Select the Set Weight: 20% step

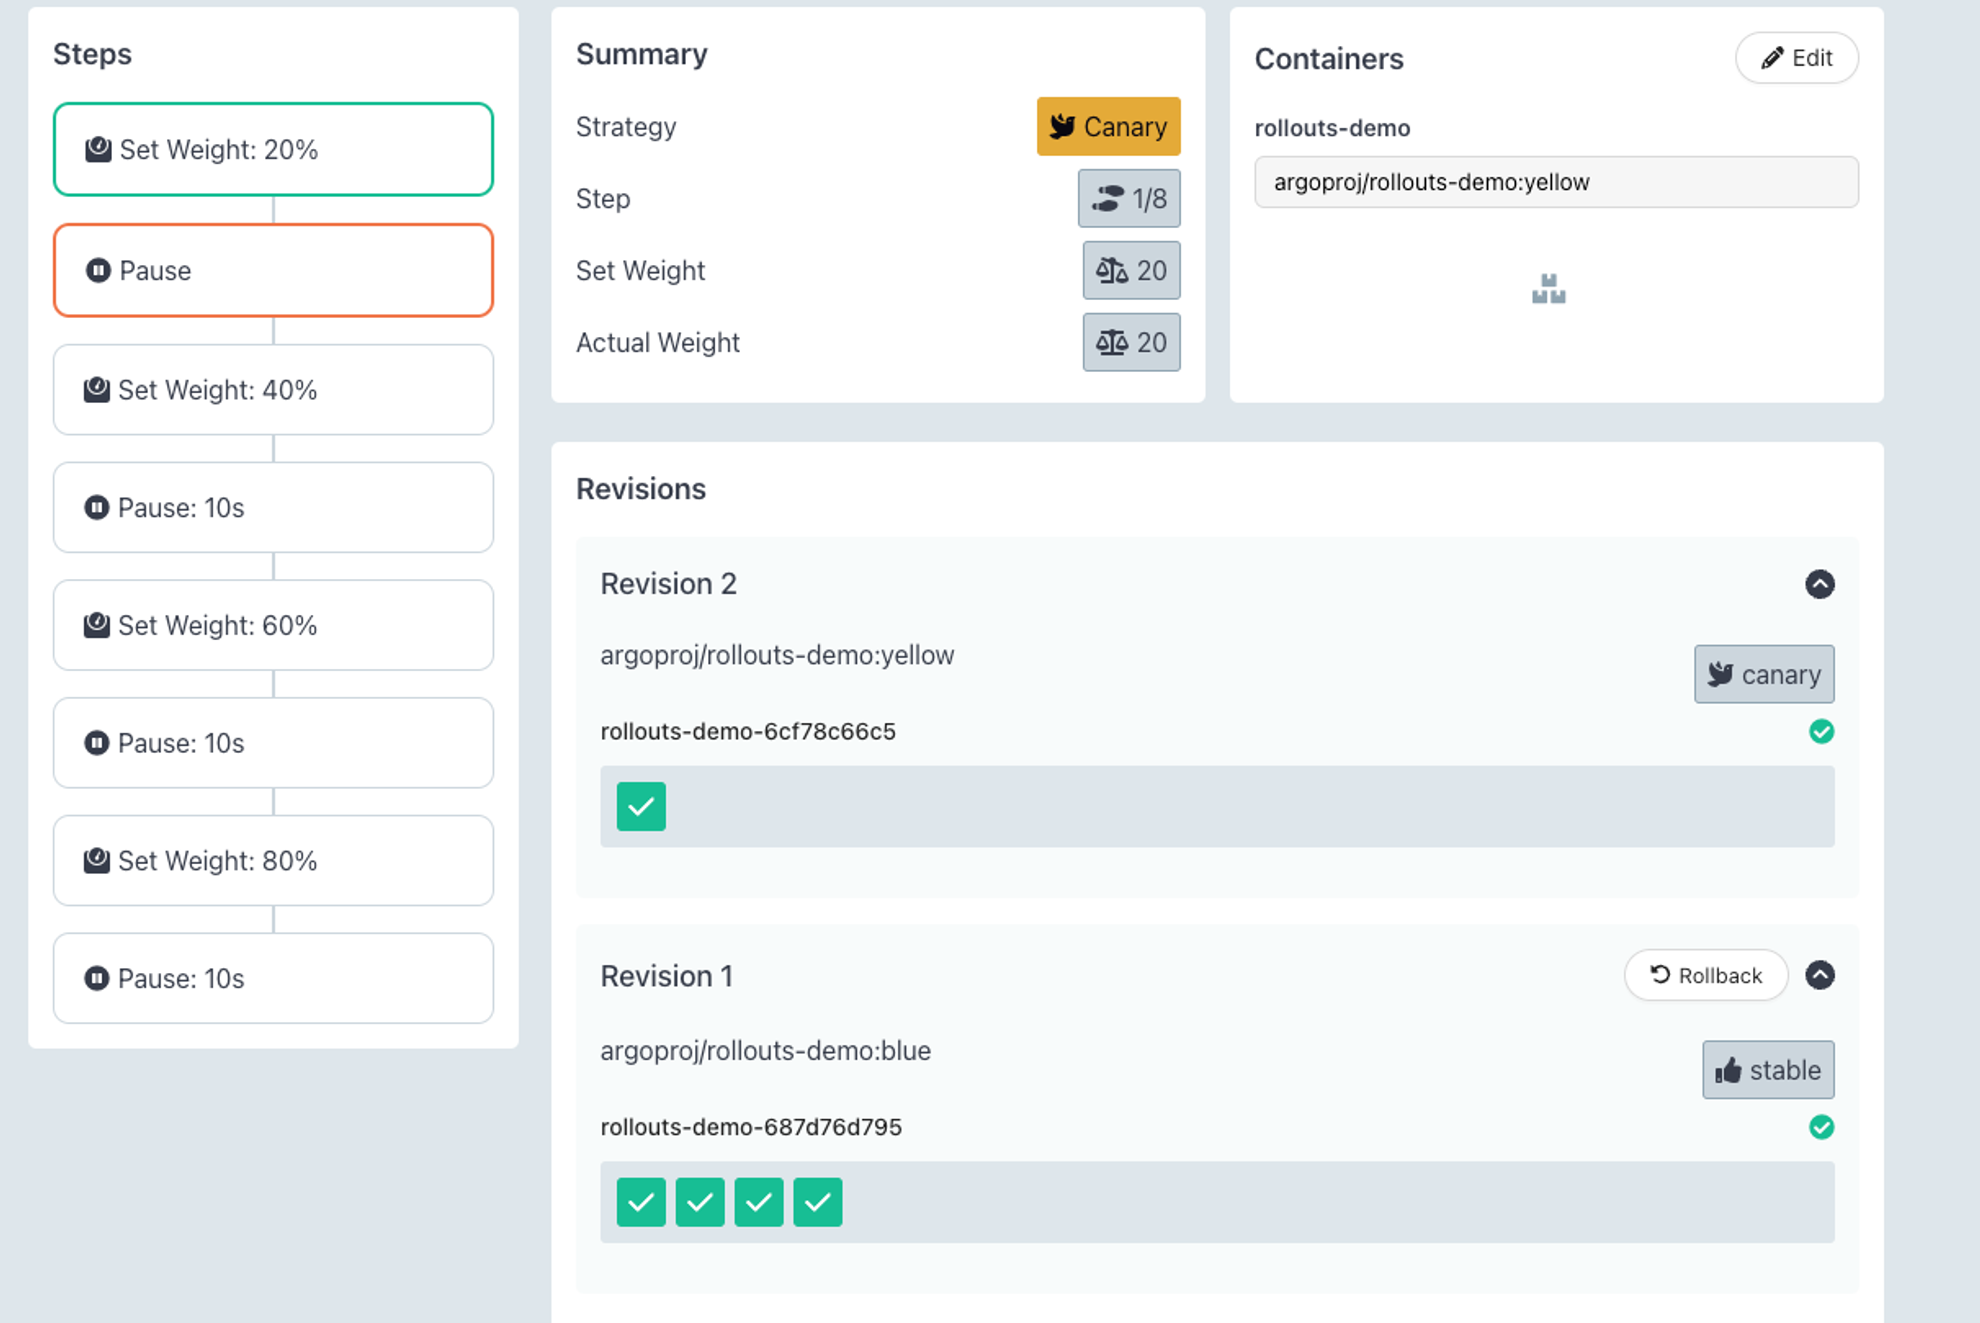(273, 149)
